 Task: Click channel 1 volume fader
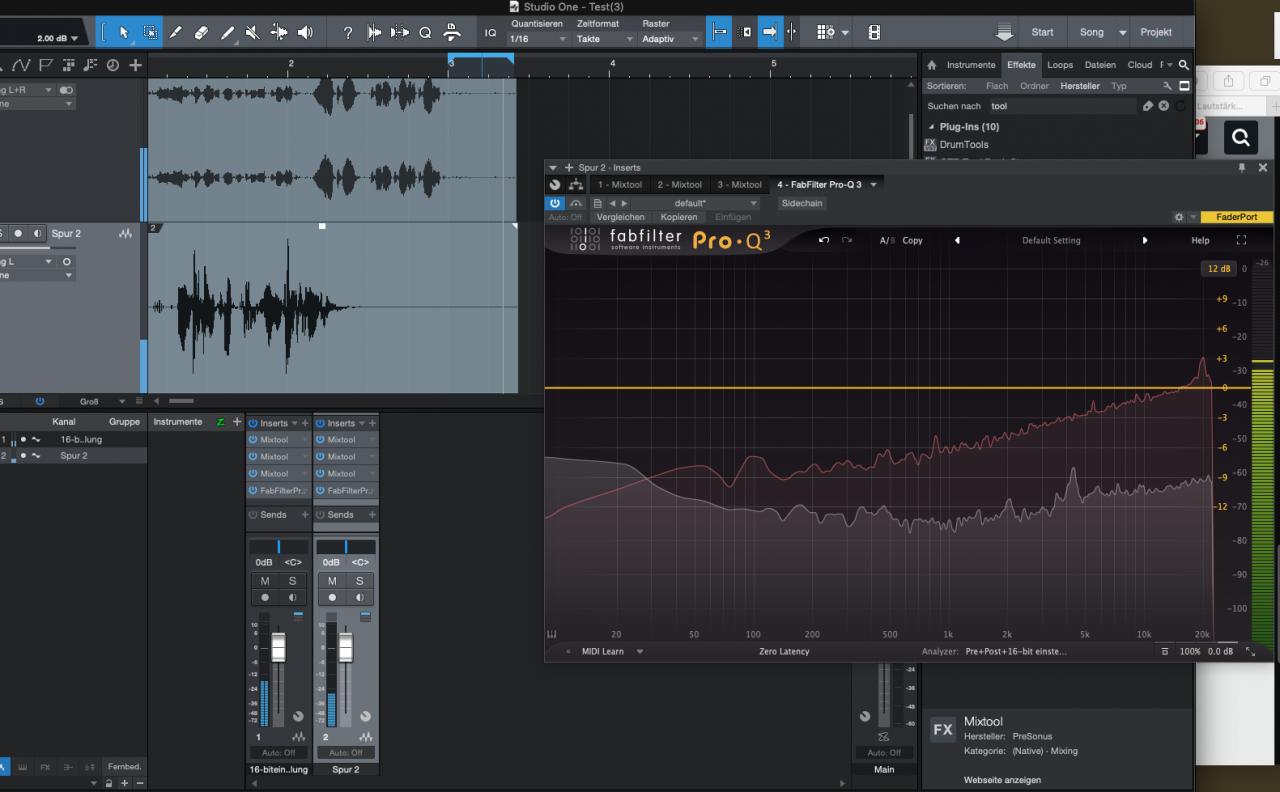tap(278, 647)
